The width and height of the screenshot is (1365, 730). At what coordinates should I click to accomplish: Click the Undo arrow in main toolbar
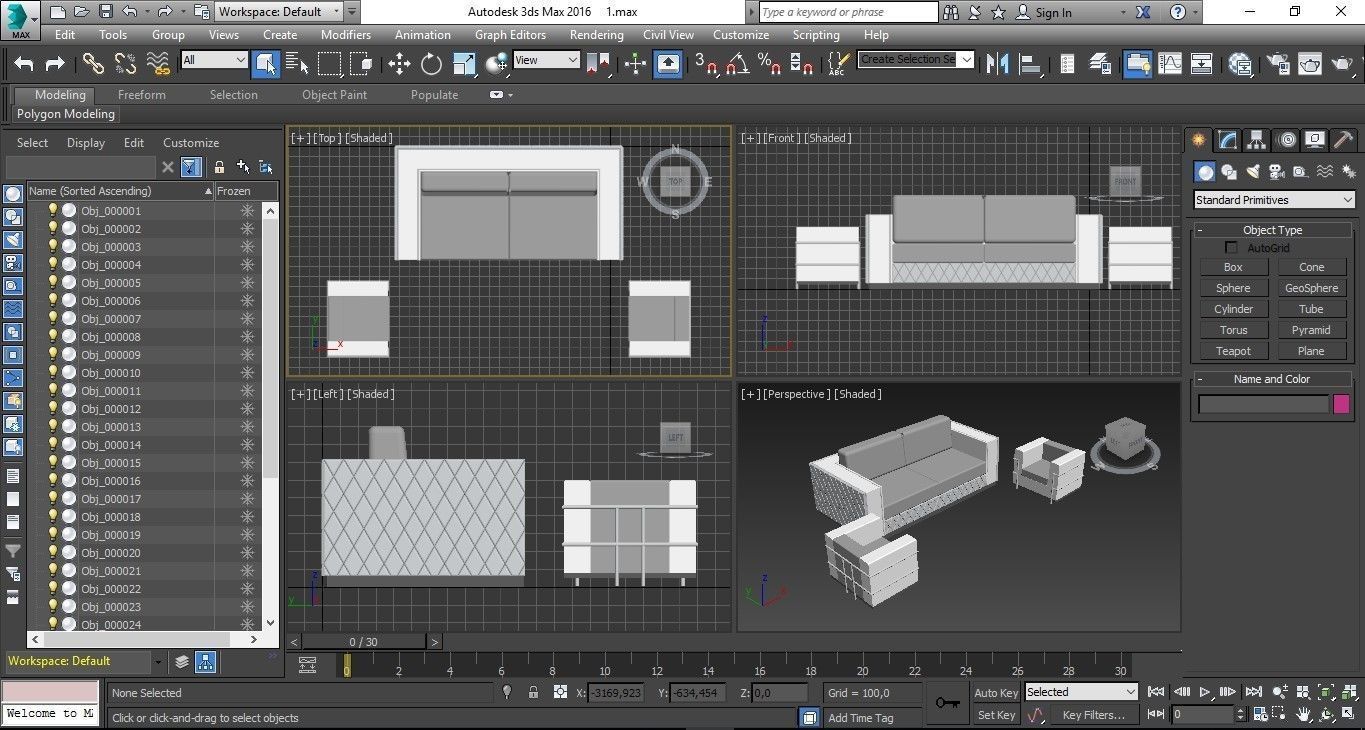tap(24, 63)
